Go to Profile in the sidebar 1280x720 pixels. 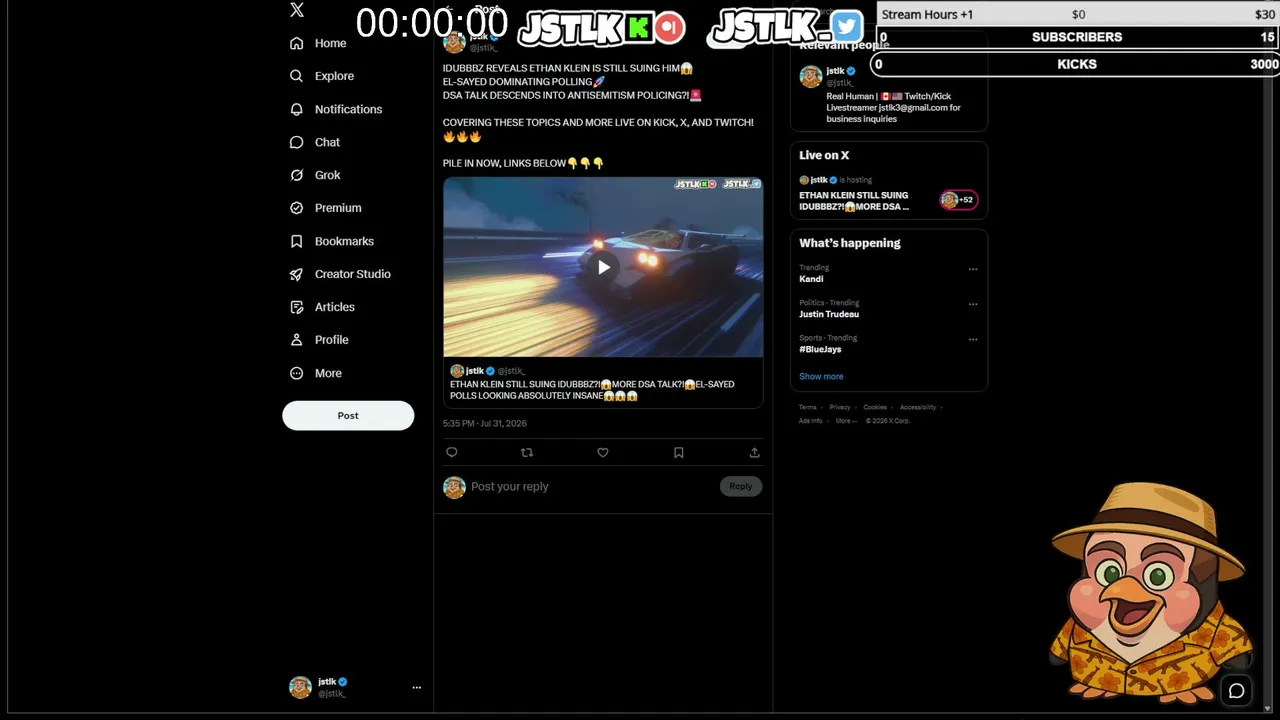click(x=319, y=340)
